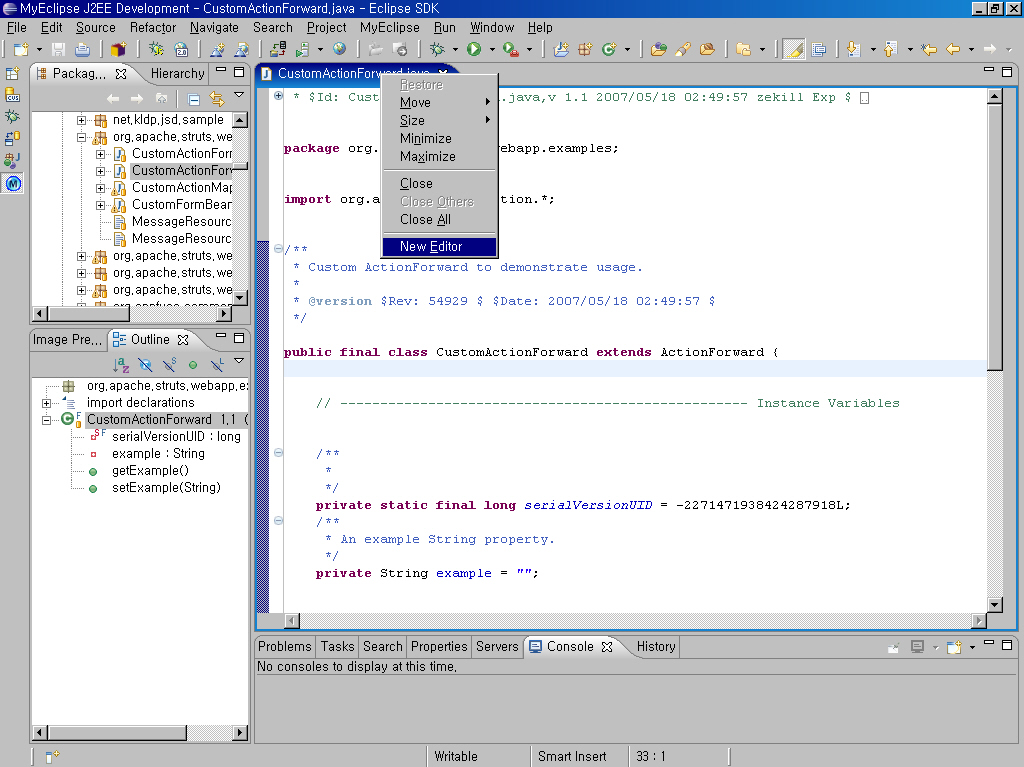The height and width of the screenshot is (767, 1024).
Task: Switch to the Problems tab
Action: point(285,646)
